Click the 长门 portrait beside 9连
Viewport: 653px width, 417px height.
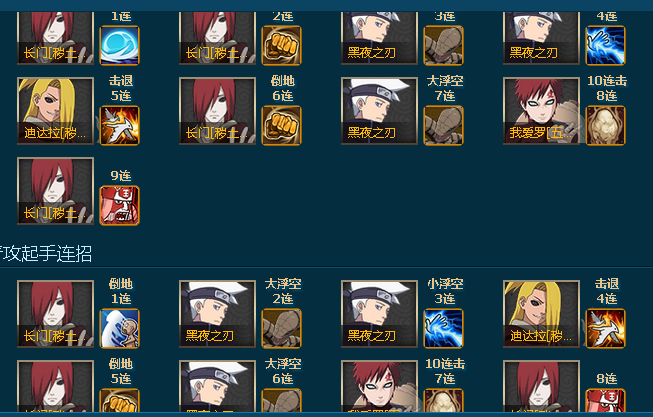[55, 191]
